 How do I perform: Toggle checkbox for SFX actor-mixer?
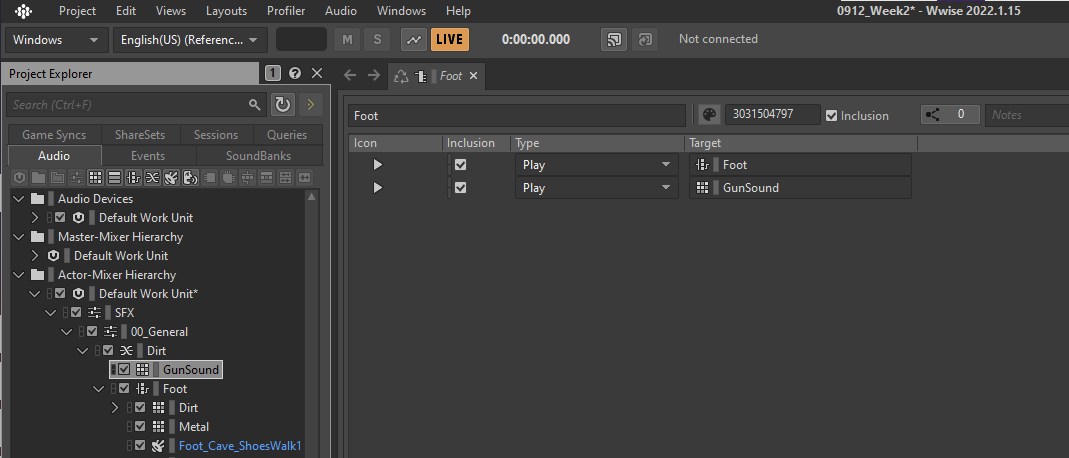click(76, 313)
